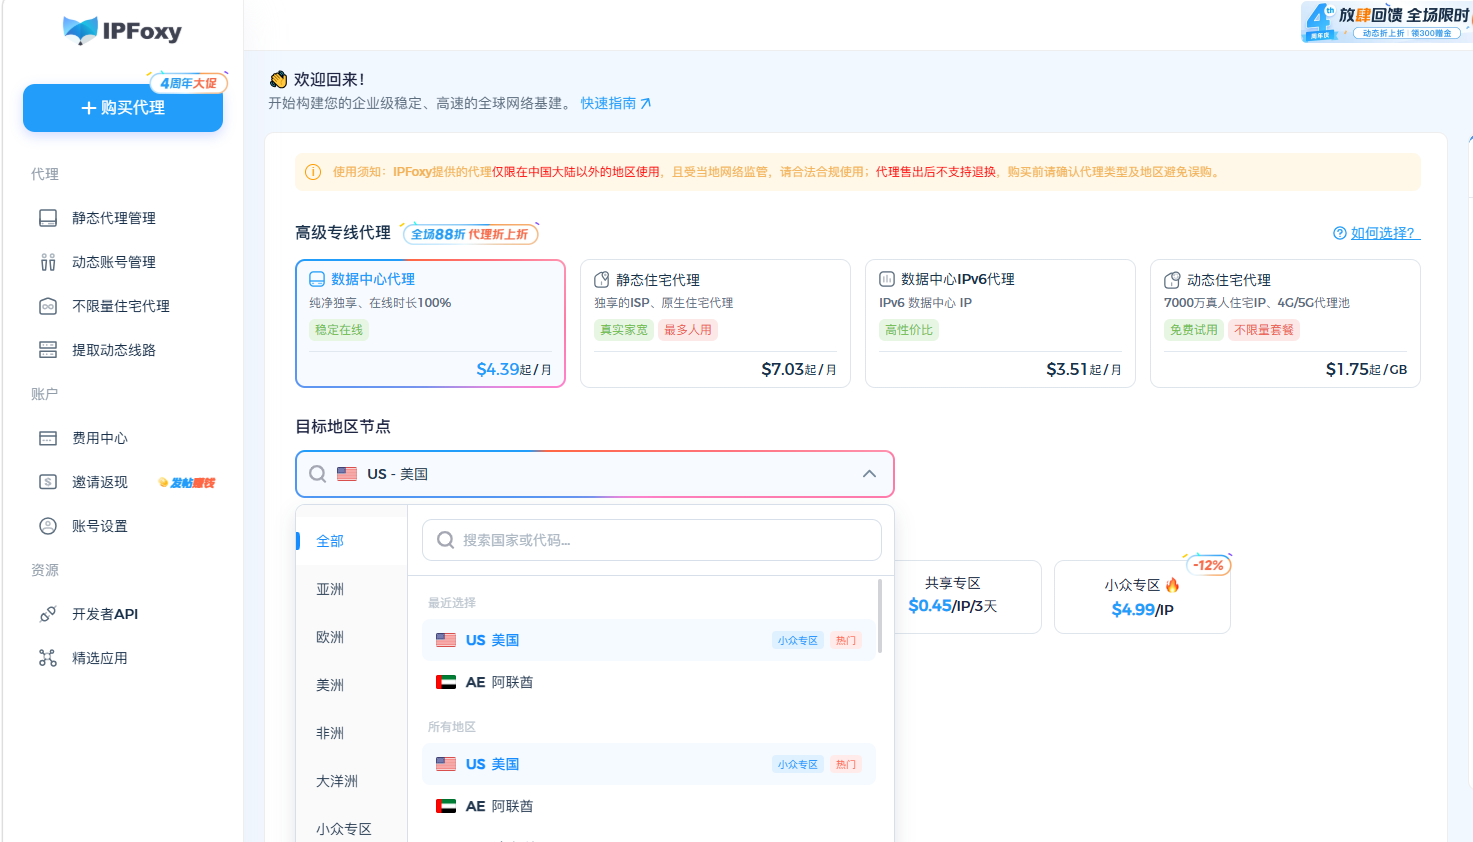Switch to the 欧洲 region tab

[330, 637]
